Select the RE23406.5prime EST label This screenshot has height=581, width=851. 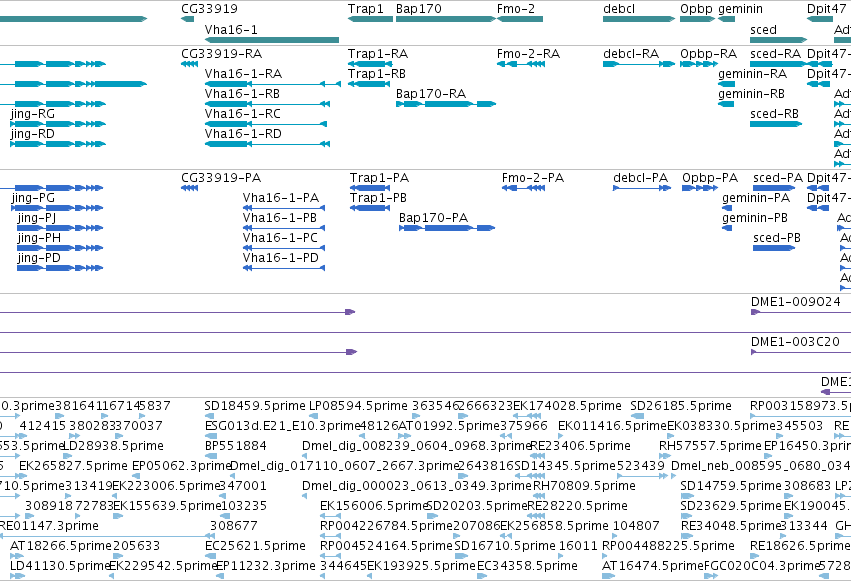pos(580,446)
